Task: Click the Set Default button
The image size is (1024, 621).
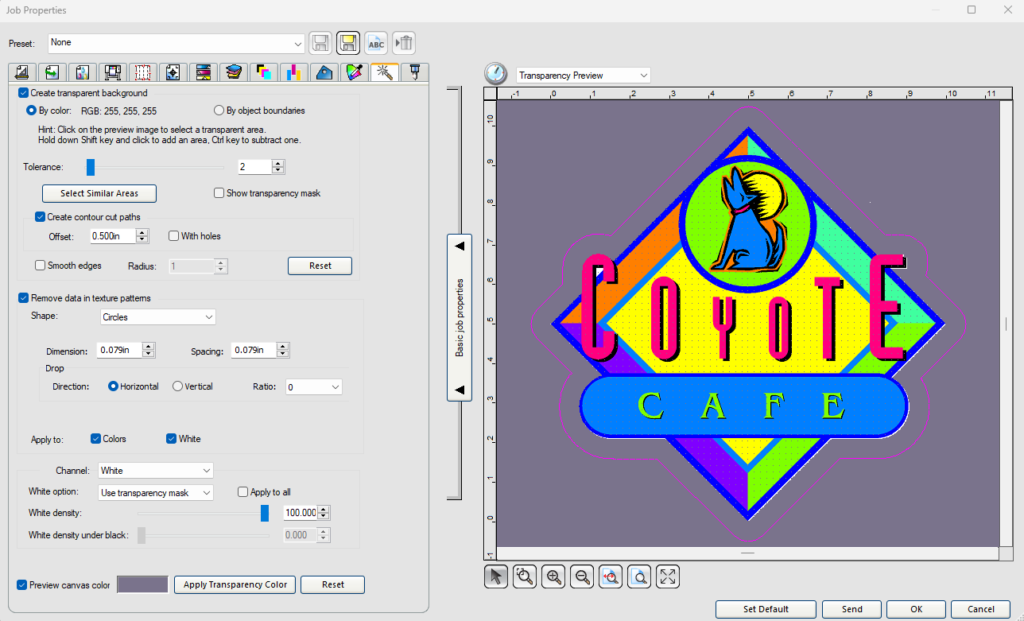Action: [x=765, y=609]
